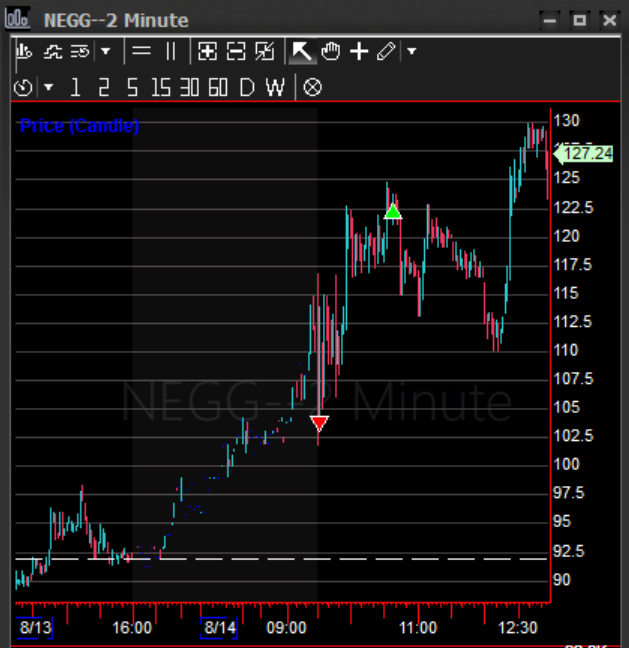Image resolution: width=629 pixels, height=648 pixels.
Task: Click the 8/14 date label
Action: (x=220, y=628)
